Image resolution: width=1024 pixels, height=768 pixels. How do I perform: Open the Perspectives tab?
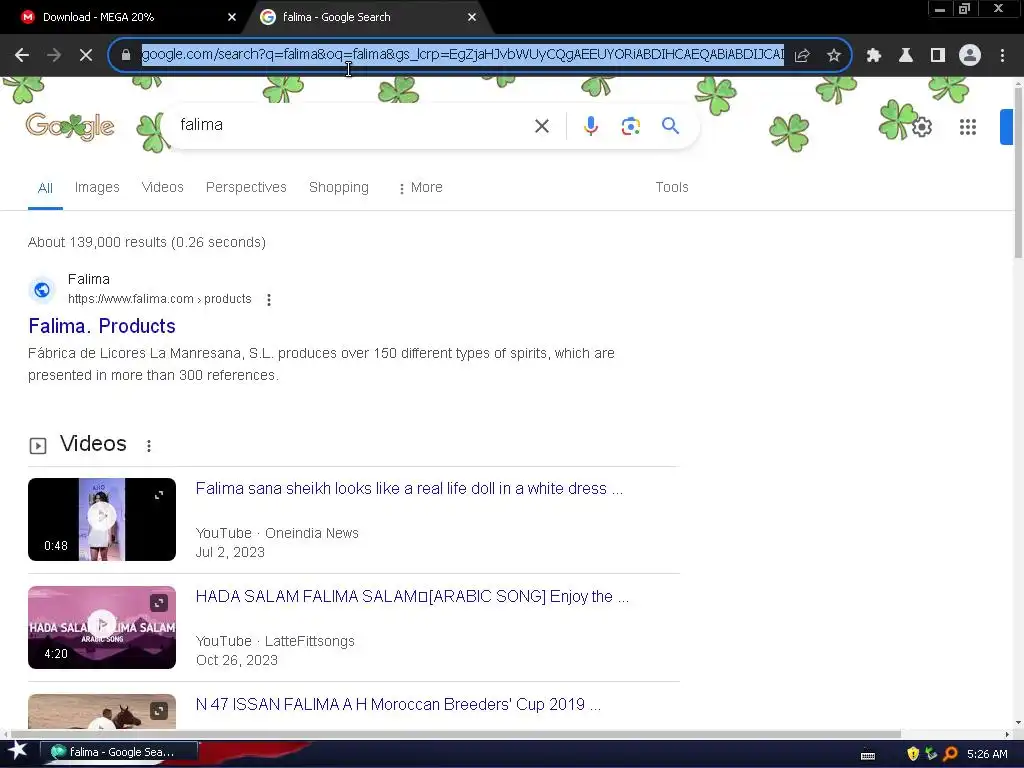point(246,187)
